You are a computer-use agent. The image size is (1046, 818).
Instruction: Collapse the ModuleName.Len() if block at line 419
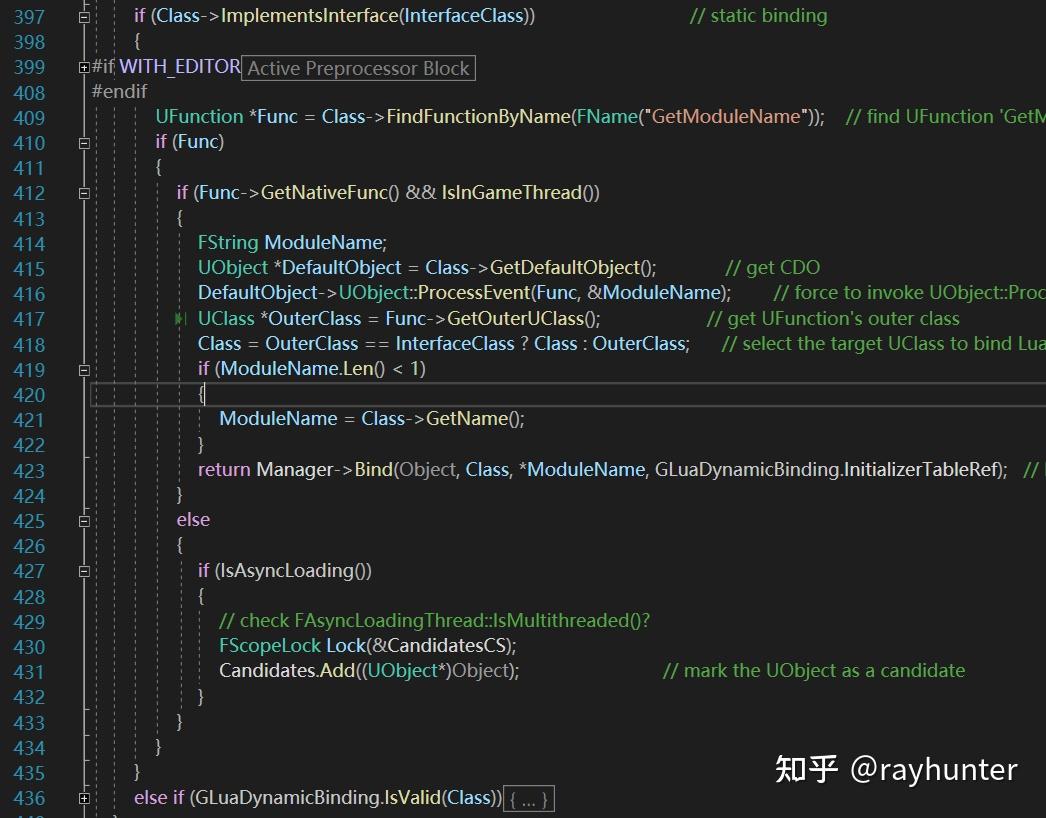click(x=85, y=369)
